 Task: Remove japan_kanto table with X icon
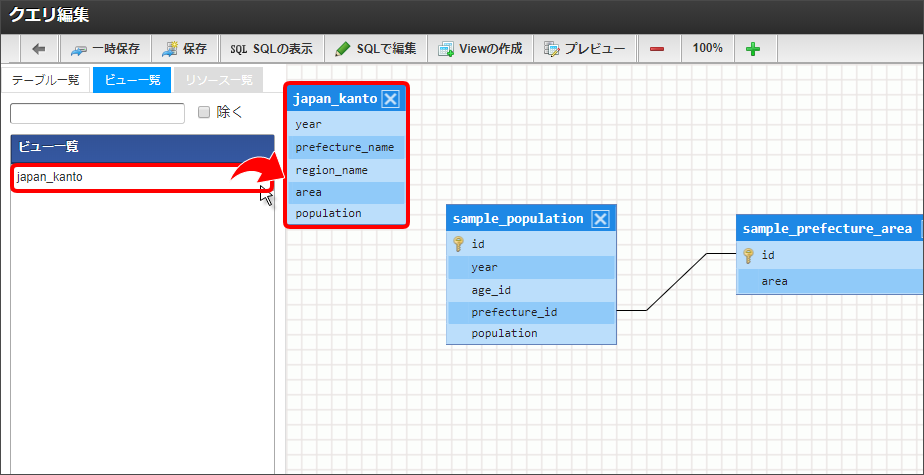click(390, 99)
